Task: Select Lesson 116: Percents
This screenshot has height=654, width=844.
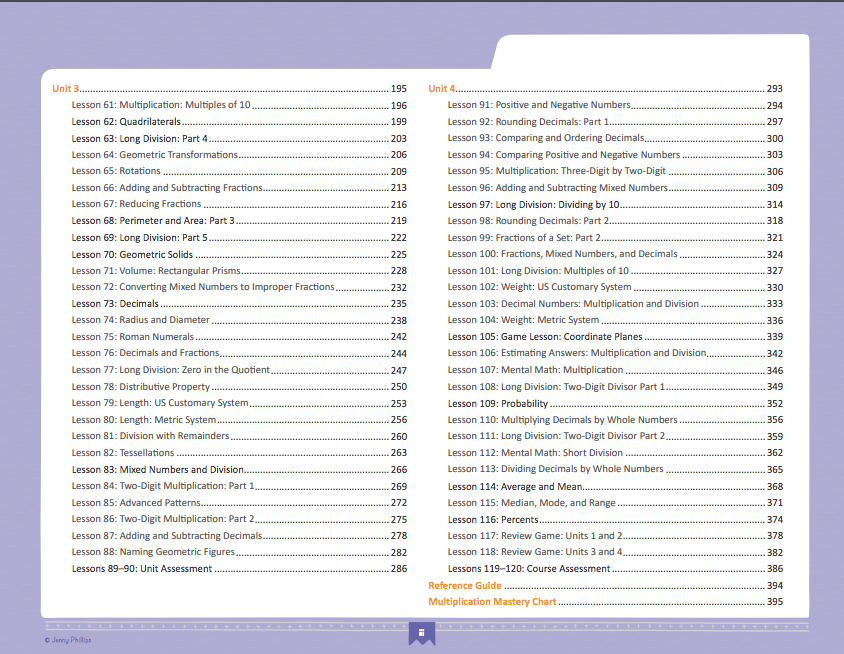Action: (493, 520)
